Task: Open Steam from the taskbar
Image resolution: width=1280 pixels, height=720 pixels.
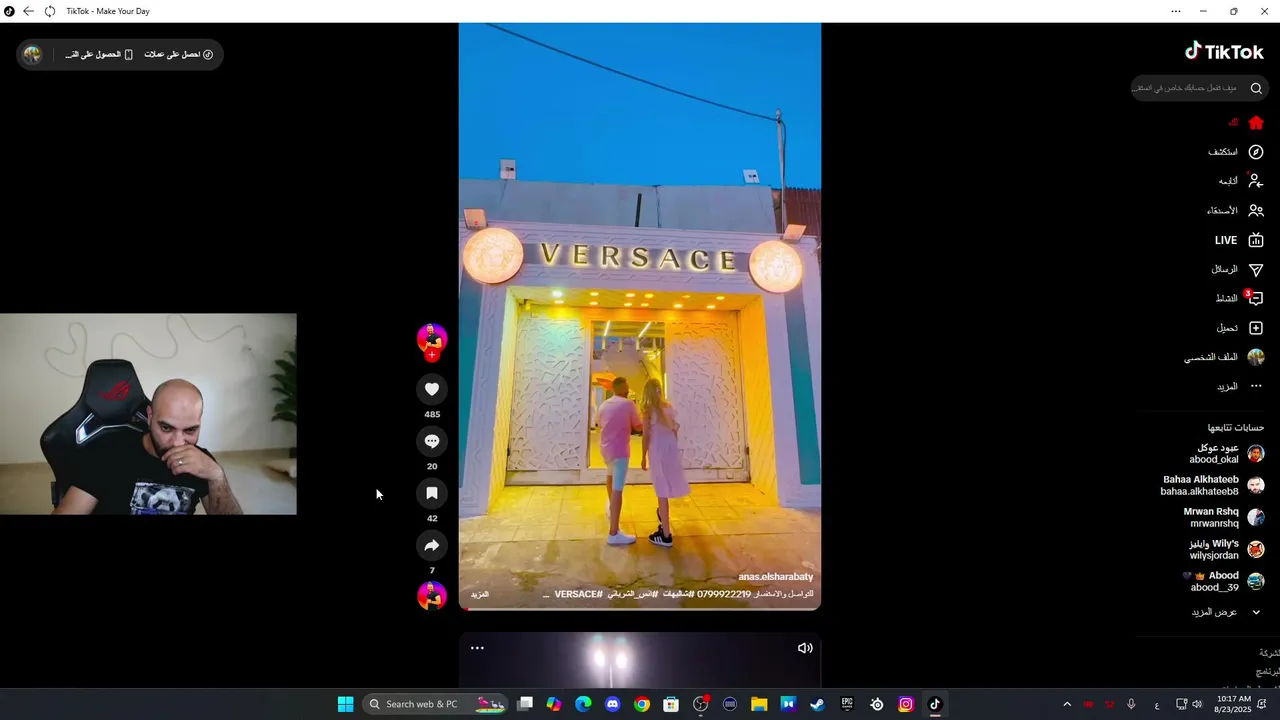Action: pos(817,704)
